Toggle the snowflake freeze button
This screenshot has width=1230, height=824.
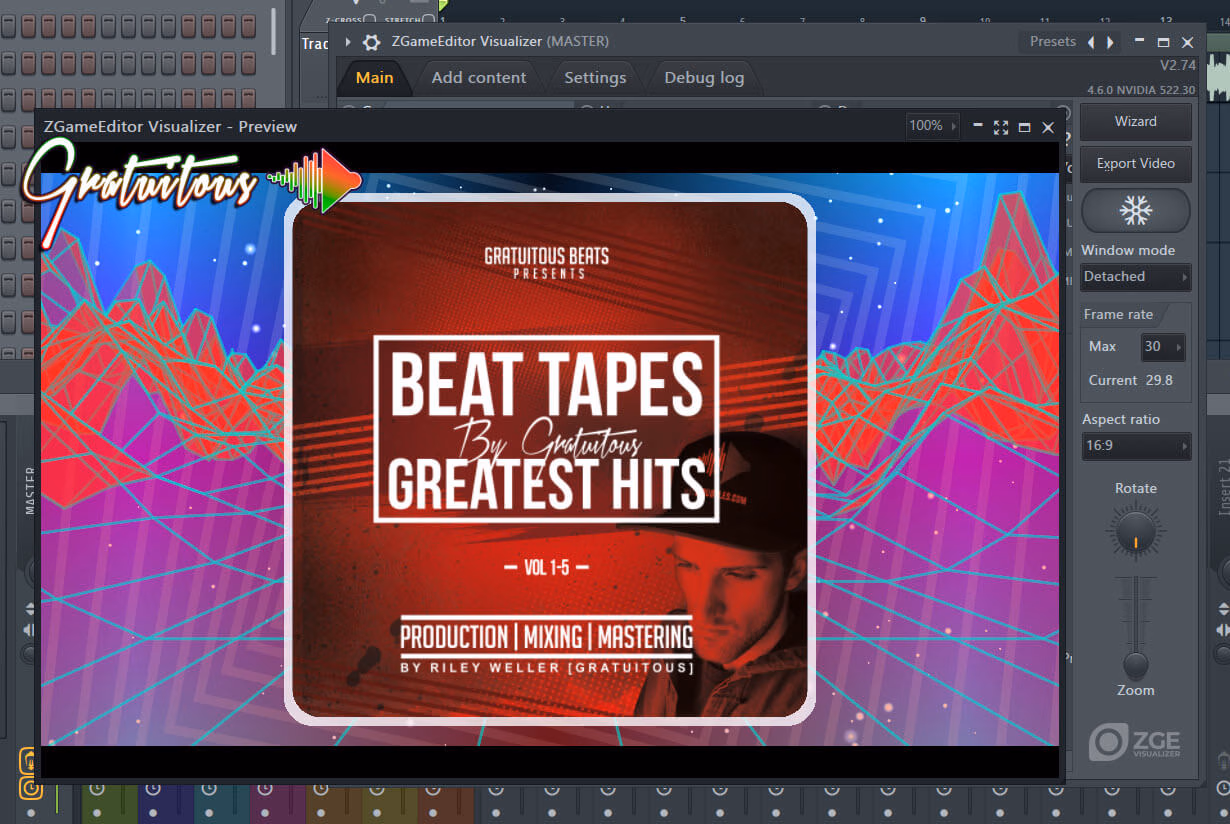pos(1136,210)
